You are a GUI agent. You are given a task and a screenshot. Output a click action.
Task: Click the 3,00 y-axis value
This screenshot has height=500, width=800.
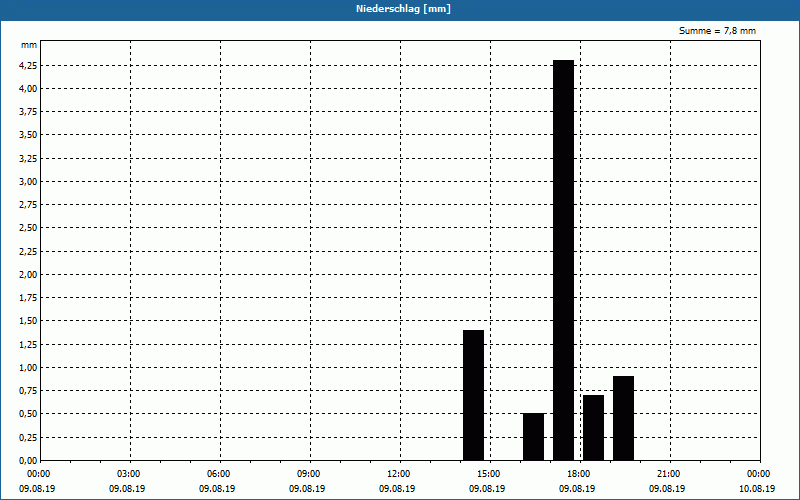[x=28, y=182]
